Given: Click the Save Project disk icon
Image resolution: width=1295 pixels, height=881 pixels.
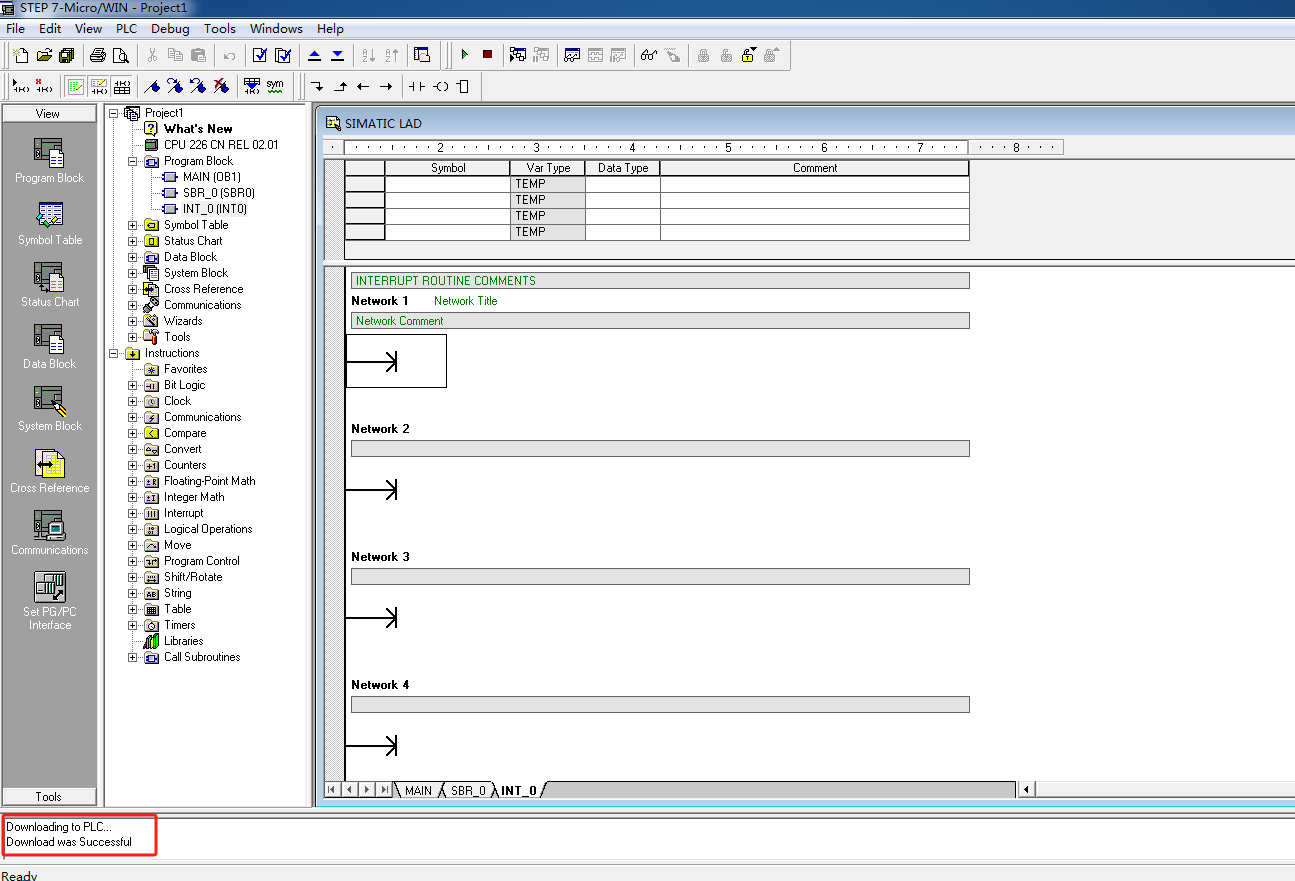Looking at the screenshot, I should [67, 55].
